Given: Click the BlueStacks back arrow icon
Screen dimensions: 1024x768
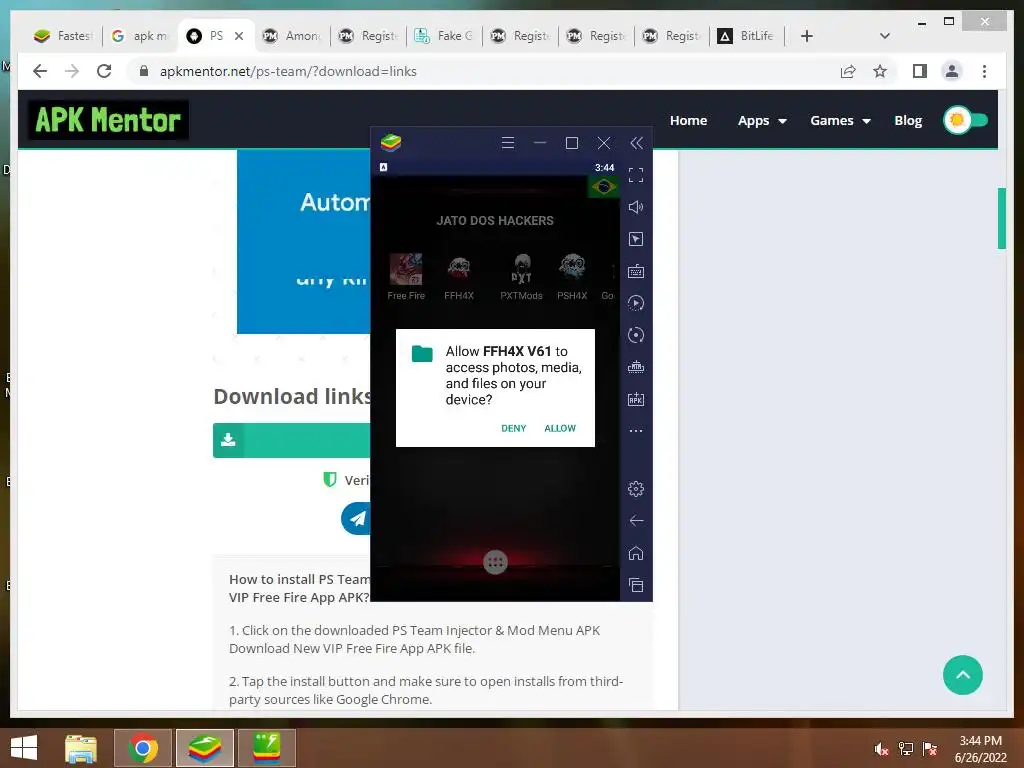Looking at the screenshot, I should click(x=635, y=520).
